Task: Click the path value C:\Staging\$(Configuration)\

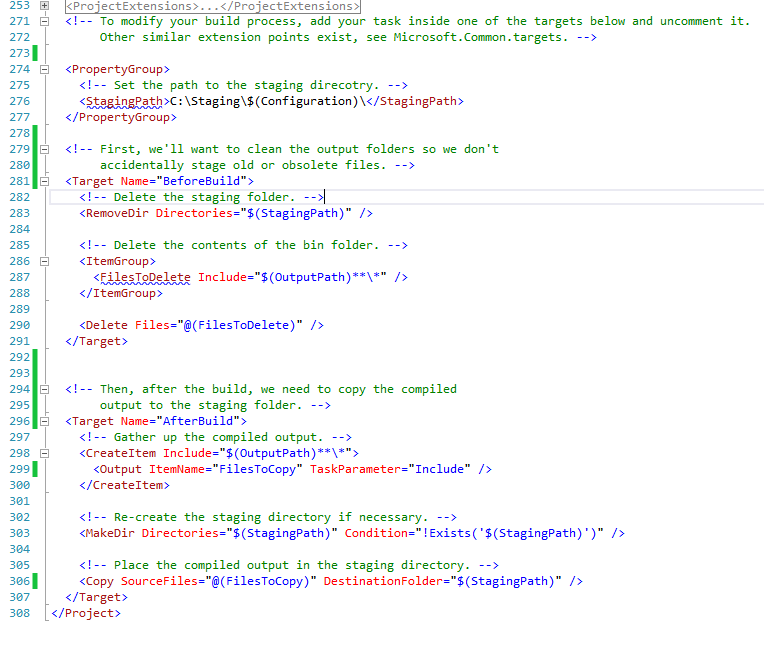Action: tap(267, 101)
